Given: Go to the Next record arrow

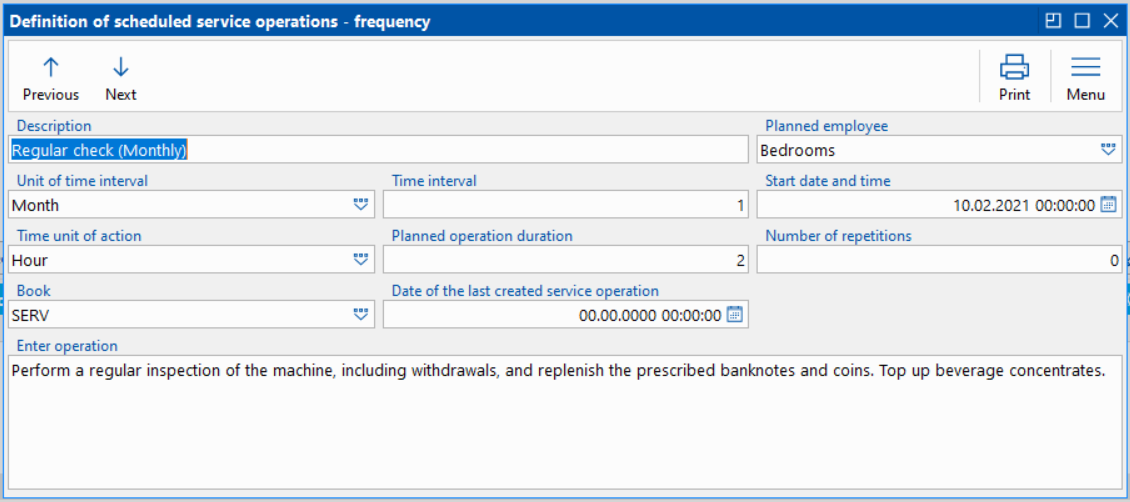Looking at the screenshot, I should coord(121,78).
